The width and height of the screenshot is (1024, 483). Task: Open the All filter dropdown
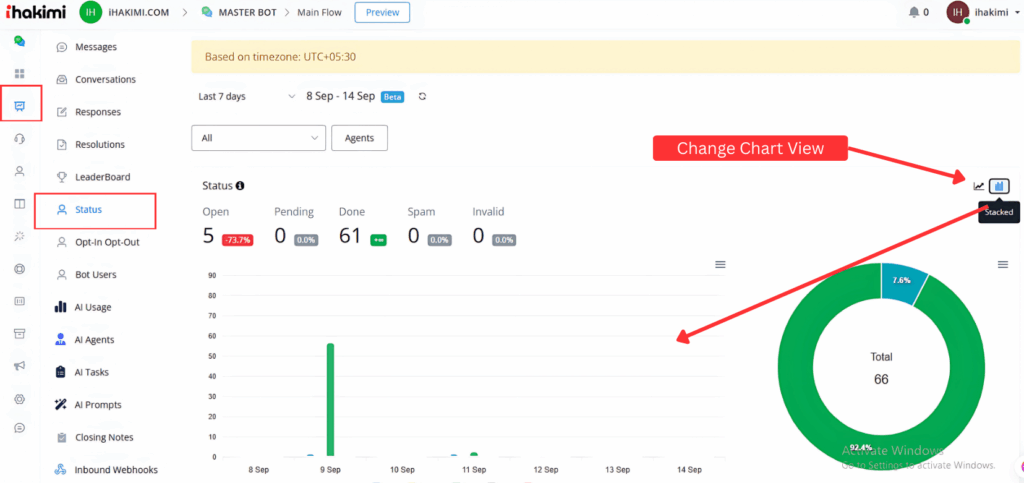tap(258, 138)
